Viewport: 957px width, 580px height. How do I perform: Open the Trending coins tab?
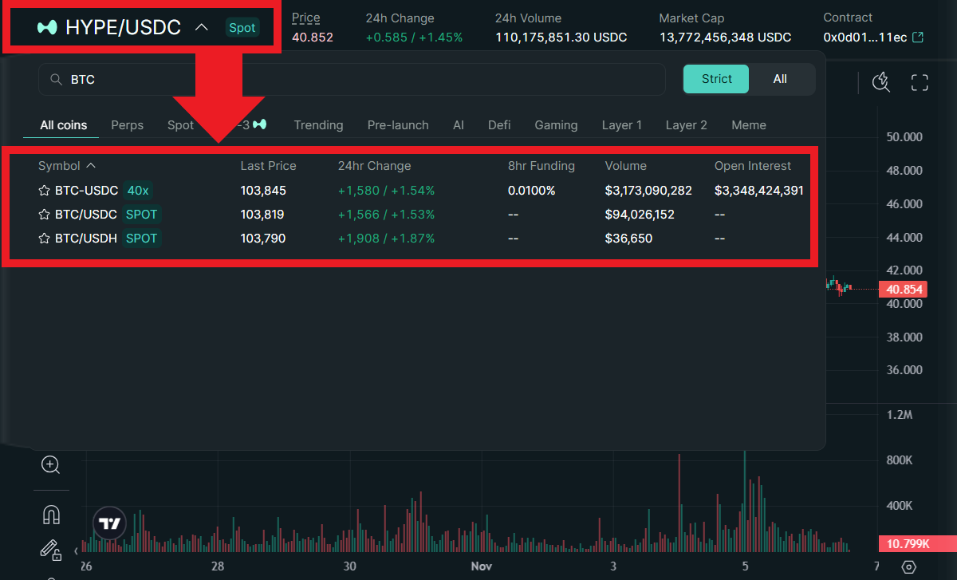[x=318, y=125]
